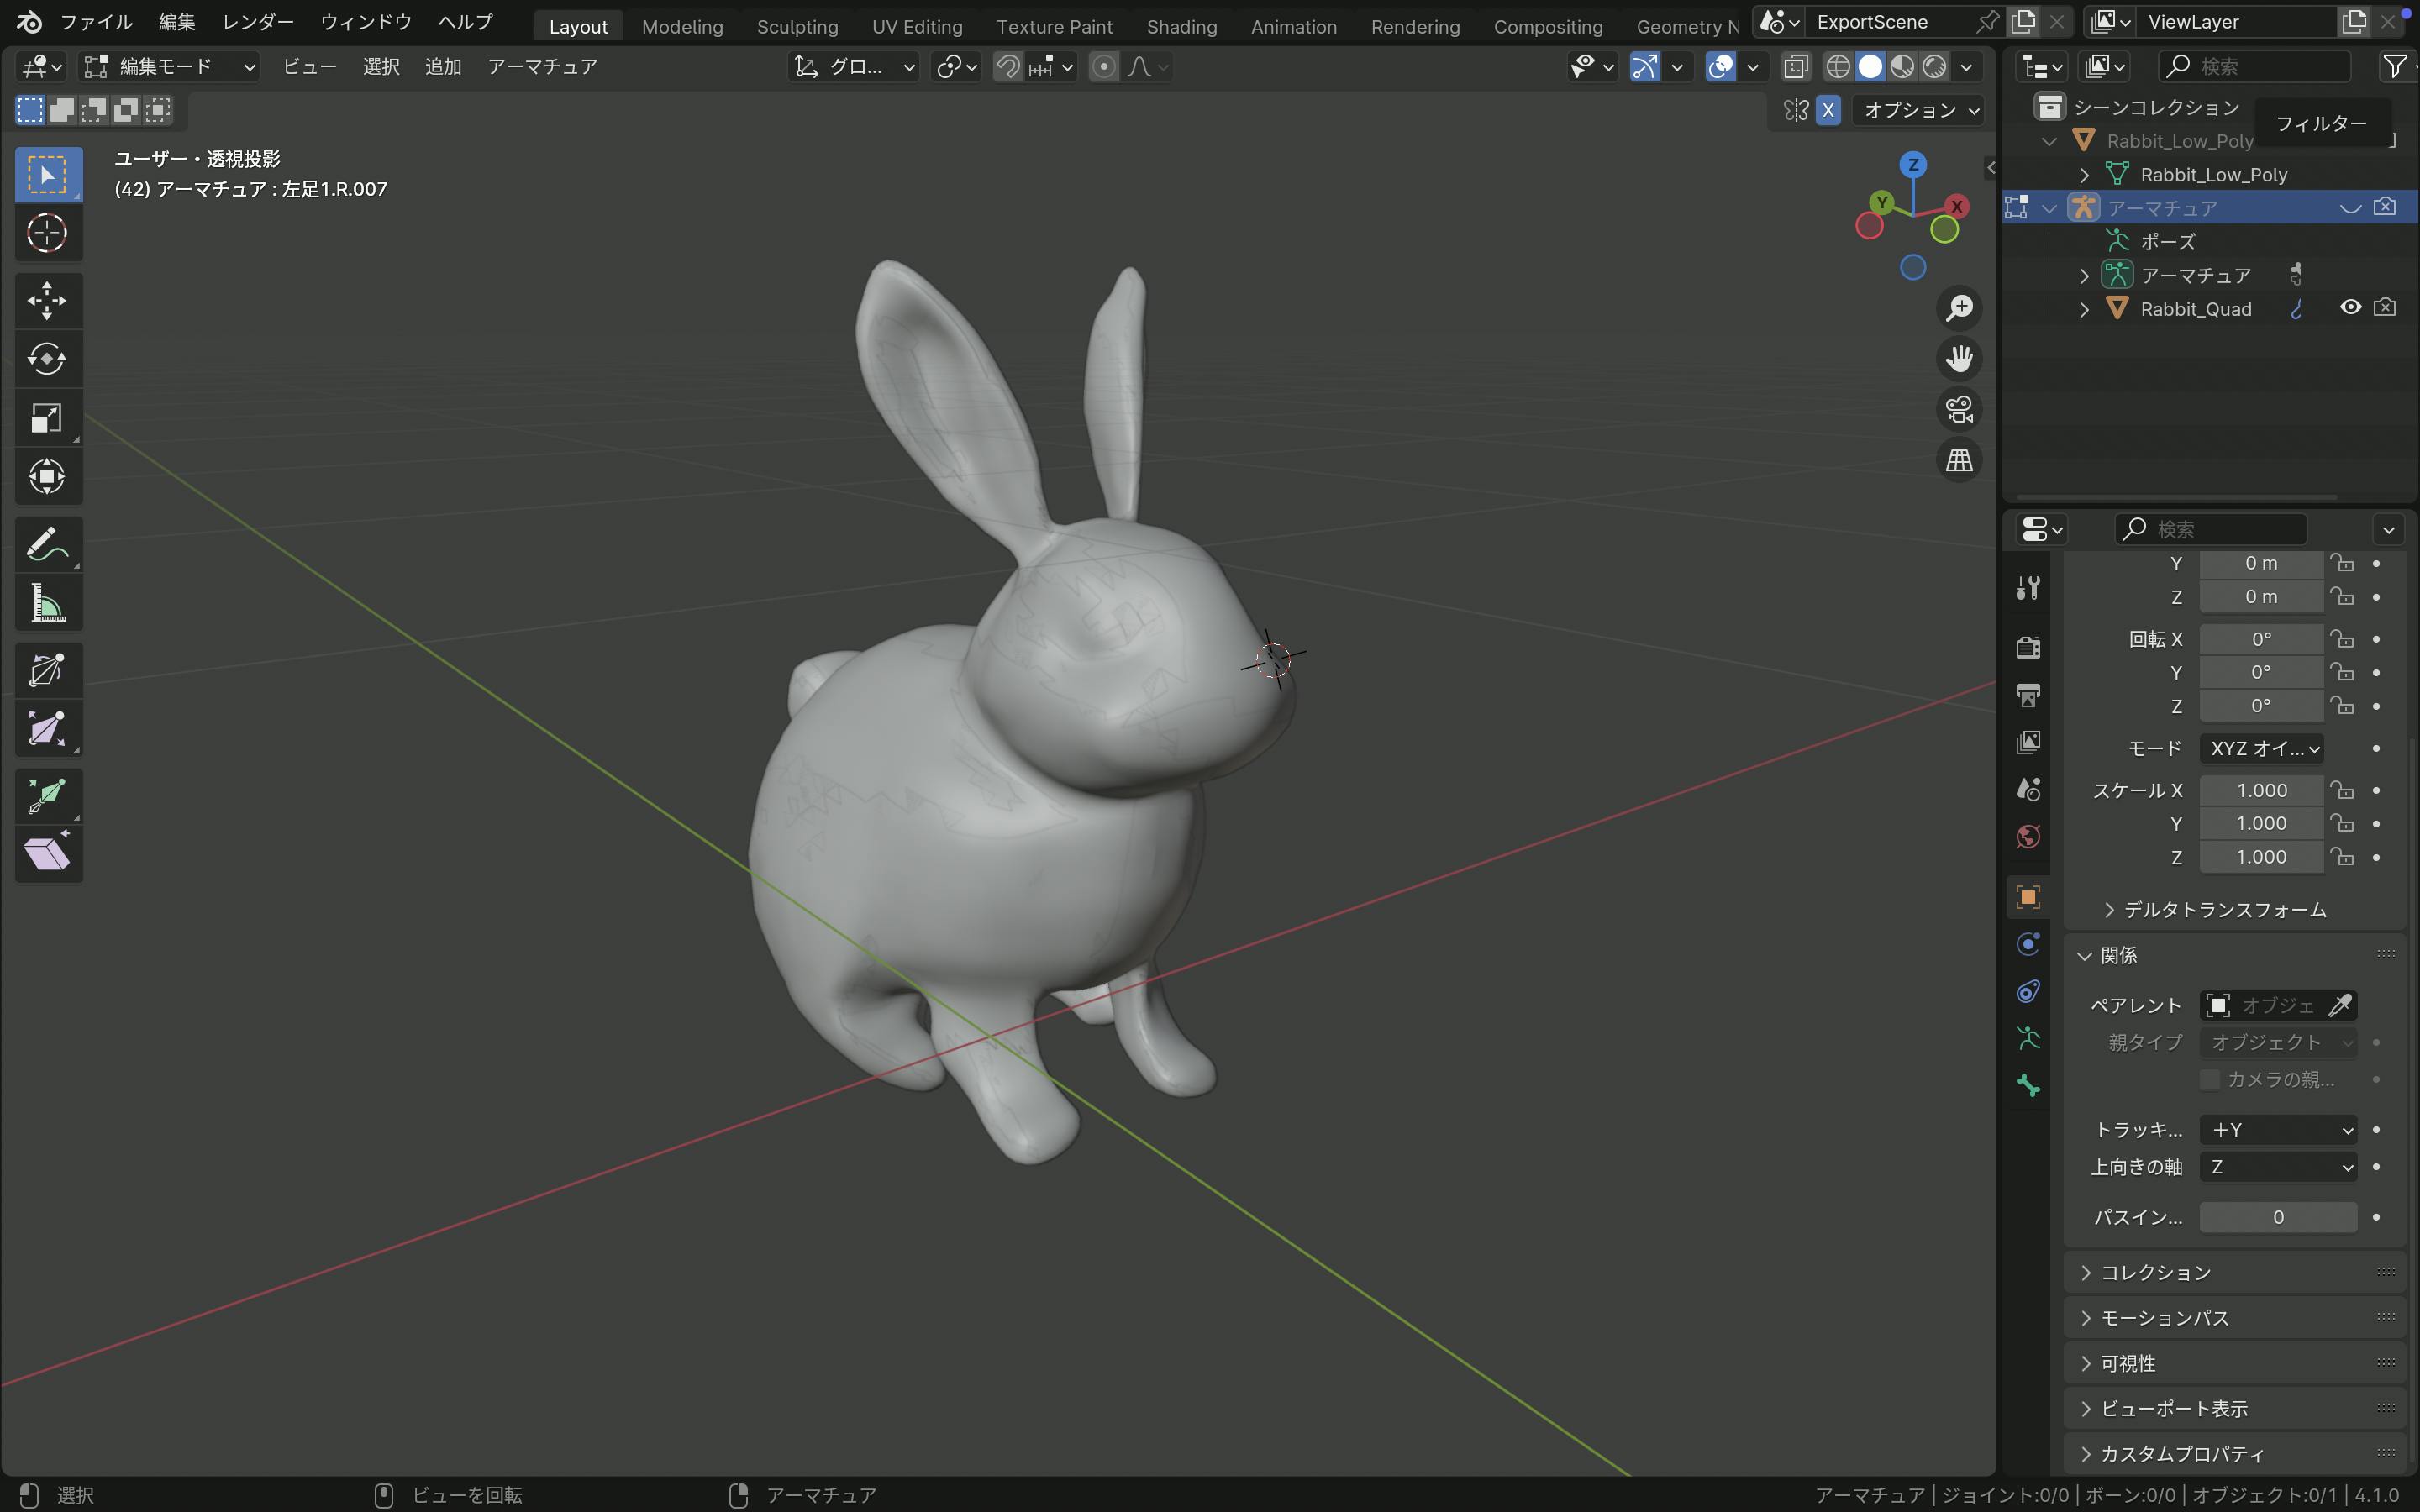The height and width of the screenshot is (1512, 2420).
Task: Select the Annotate pencil tool
Action: pyautogui.click(x=47, y=545)
